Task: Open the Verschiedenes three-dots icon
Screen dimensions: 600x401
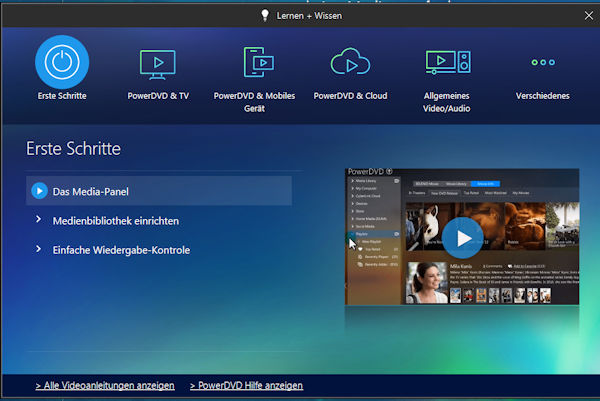Action: [x=543, y=62]
